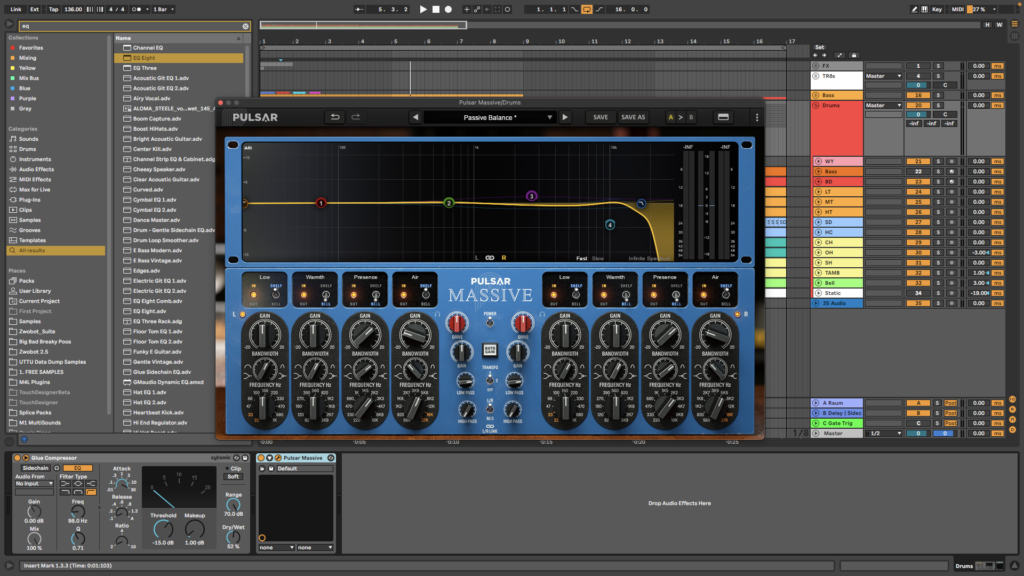This screenshot has height=576, width=1024.
Task: Sort browser results by the Name header
Action: [x=178, y=38]
